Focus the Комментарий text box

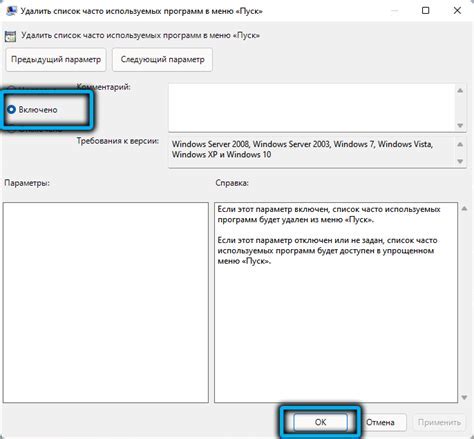coord(312,107)
